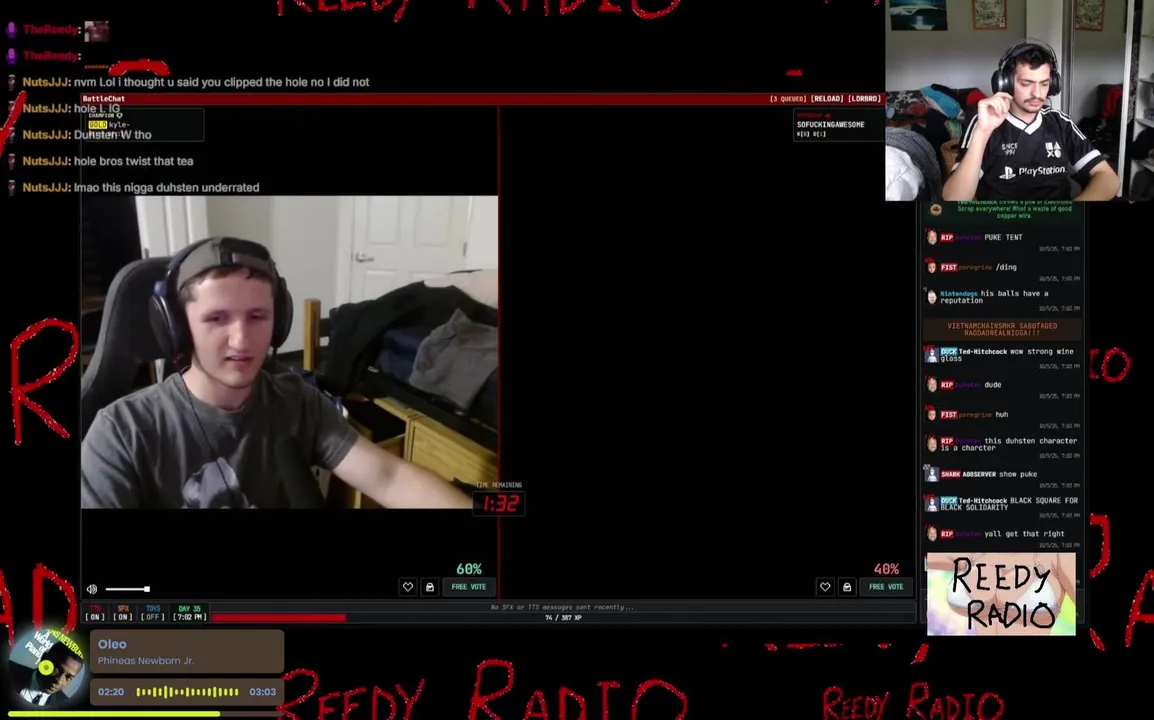Screen dimensions: 1154x720
Task: Adjust the volume slider handle
Action: 147,589
